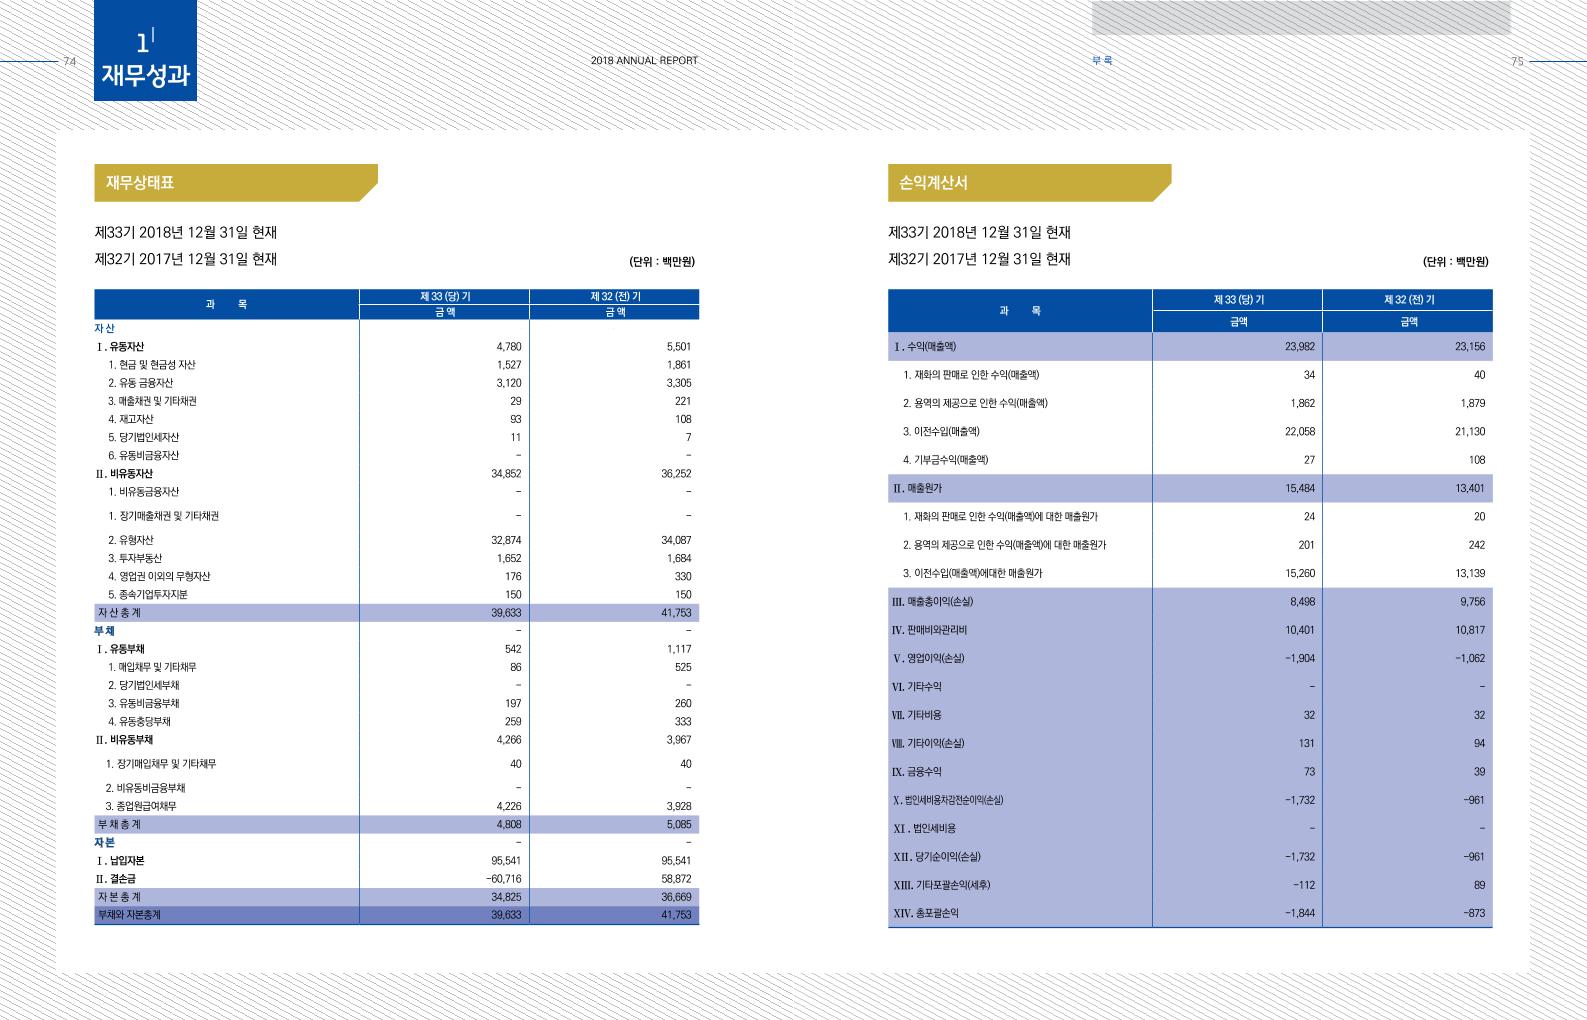
Task: Click row '6. 유동비금융자산'
Action: point(396,455)
